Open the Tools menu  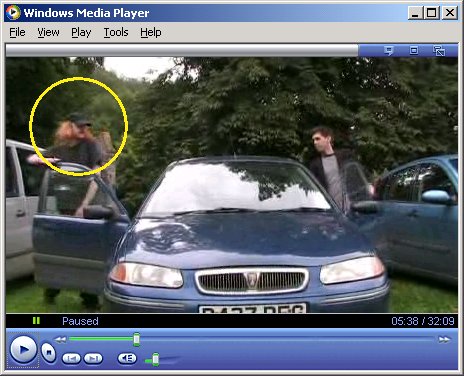click(116, 32)
